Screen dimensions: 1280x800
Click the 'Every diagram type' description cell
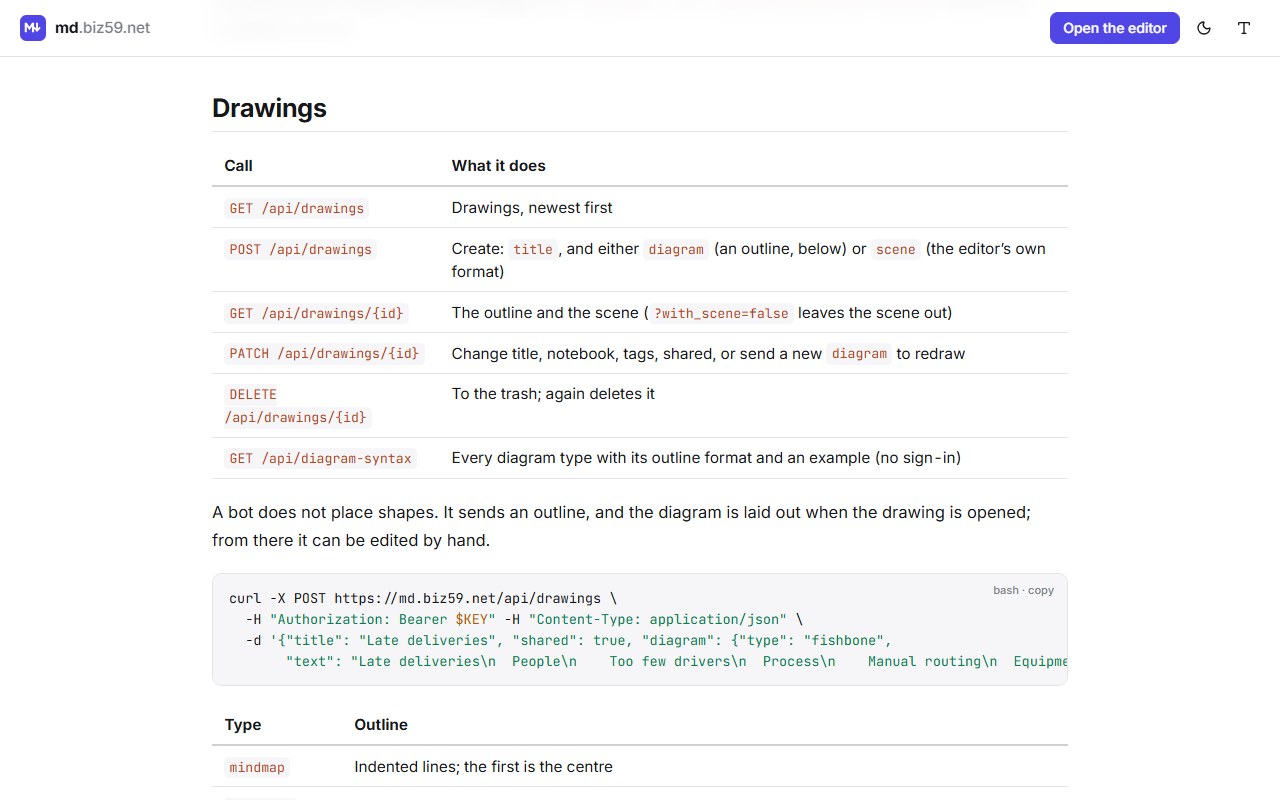coord(706,458)
